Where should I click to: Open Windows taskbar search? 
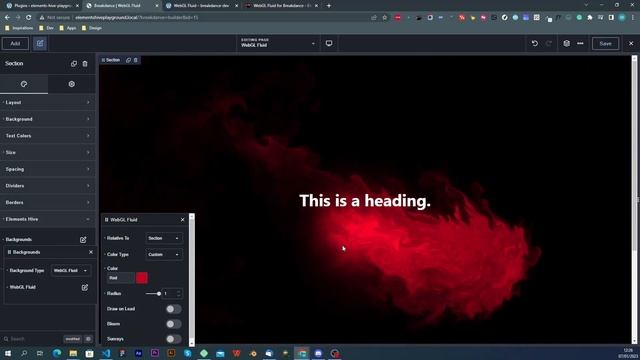24,353
